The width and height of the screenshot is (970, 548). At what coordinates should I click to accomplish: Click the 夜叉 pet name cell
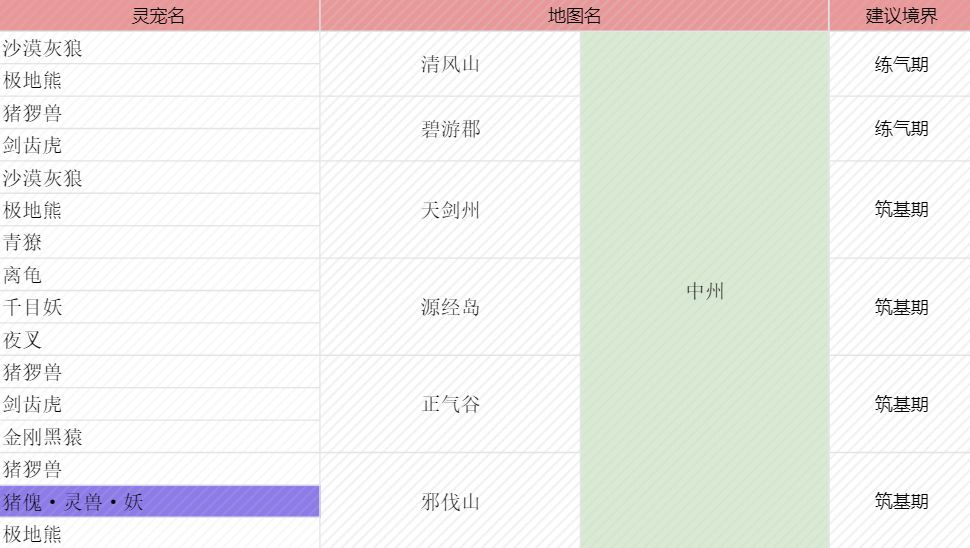(159, 340)
